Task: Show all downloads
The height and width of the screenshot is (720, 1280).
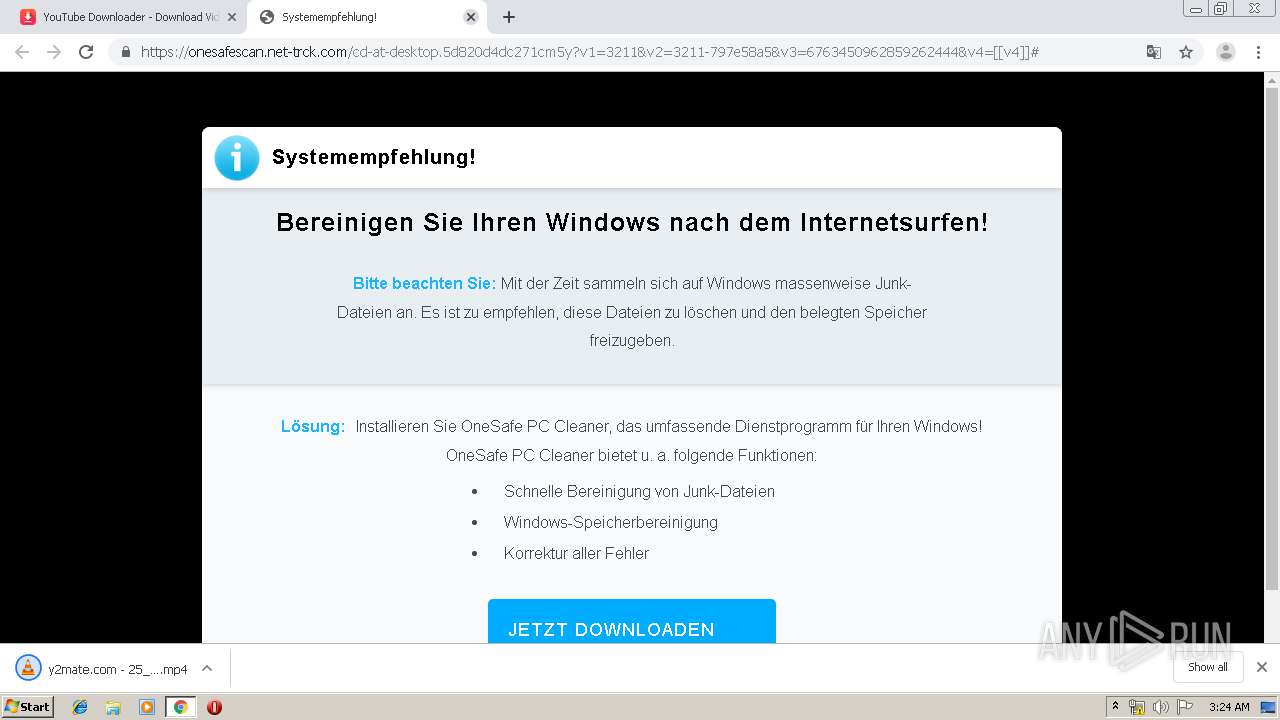Action: [x=1208, y=667]
